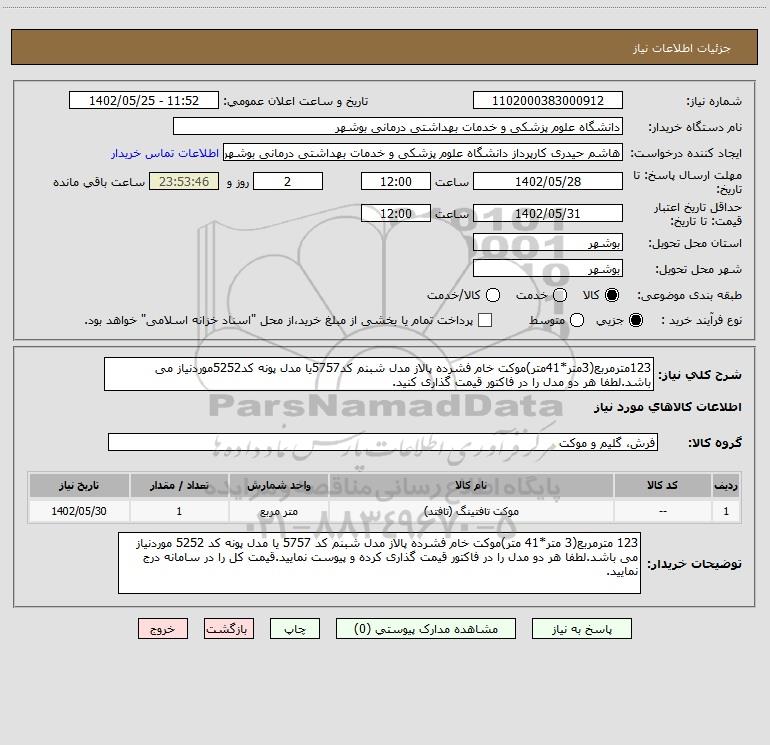
Task: Click the شماره نیاز field 1102000383000912
Action: [548, 101]
